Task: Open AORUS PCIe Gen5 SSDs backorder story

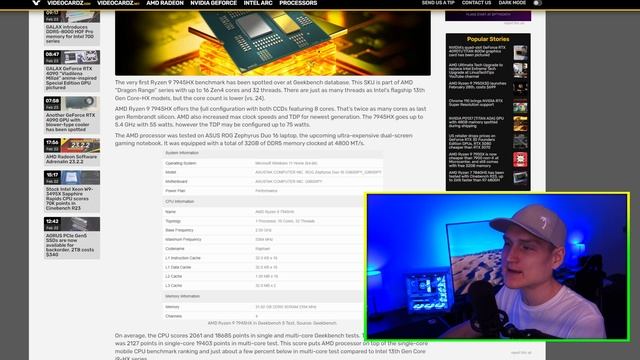Action: [70, 245]
